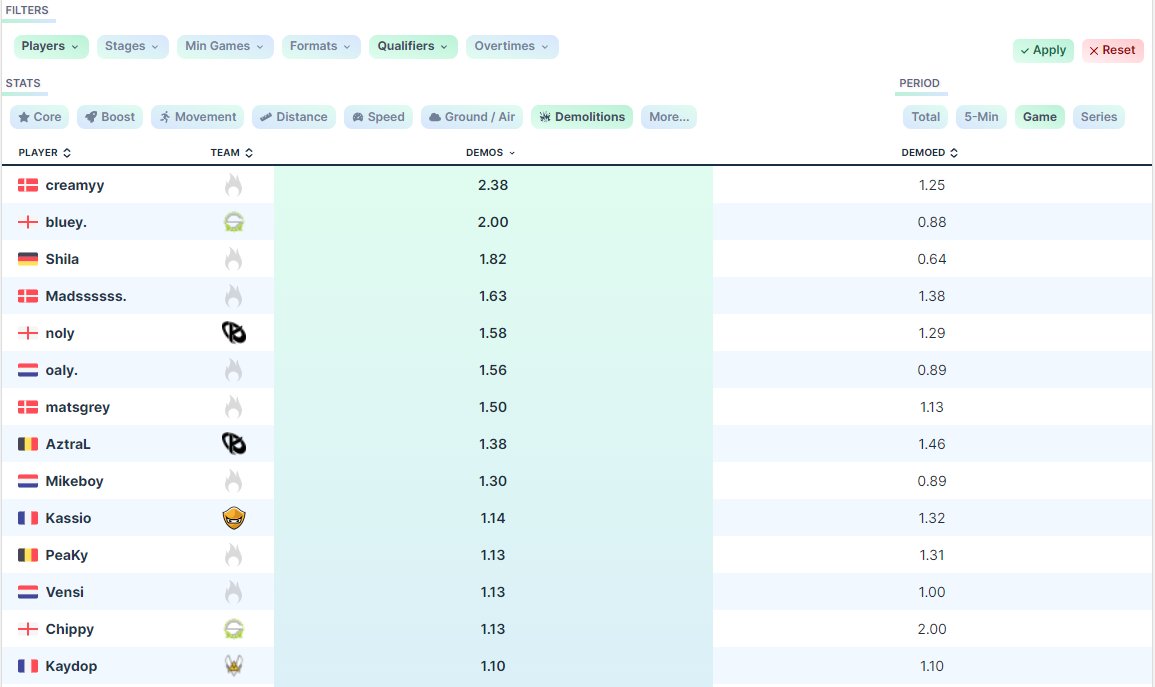Screen dimensions: 1155x687
Task: Set the period to Total
Action: point(925,117)
